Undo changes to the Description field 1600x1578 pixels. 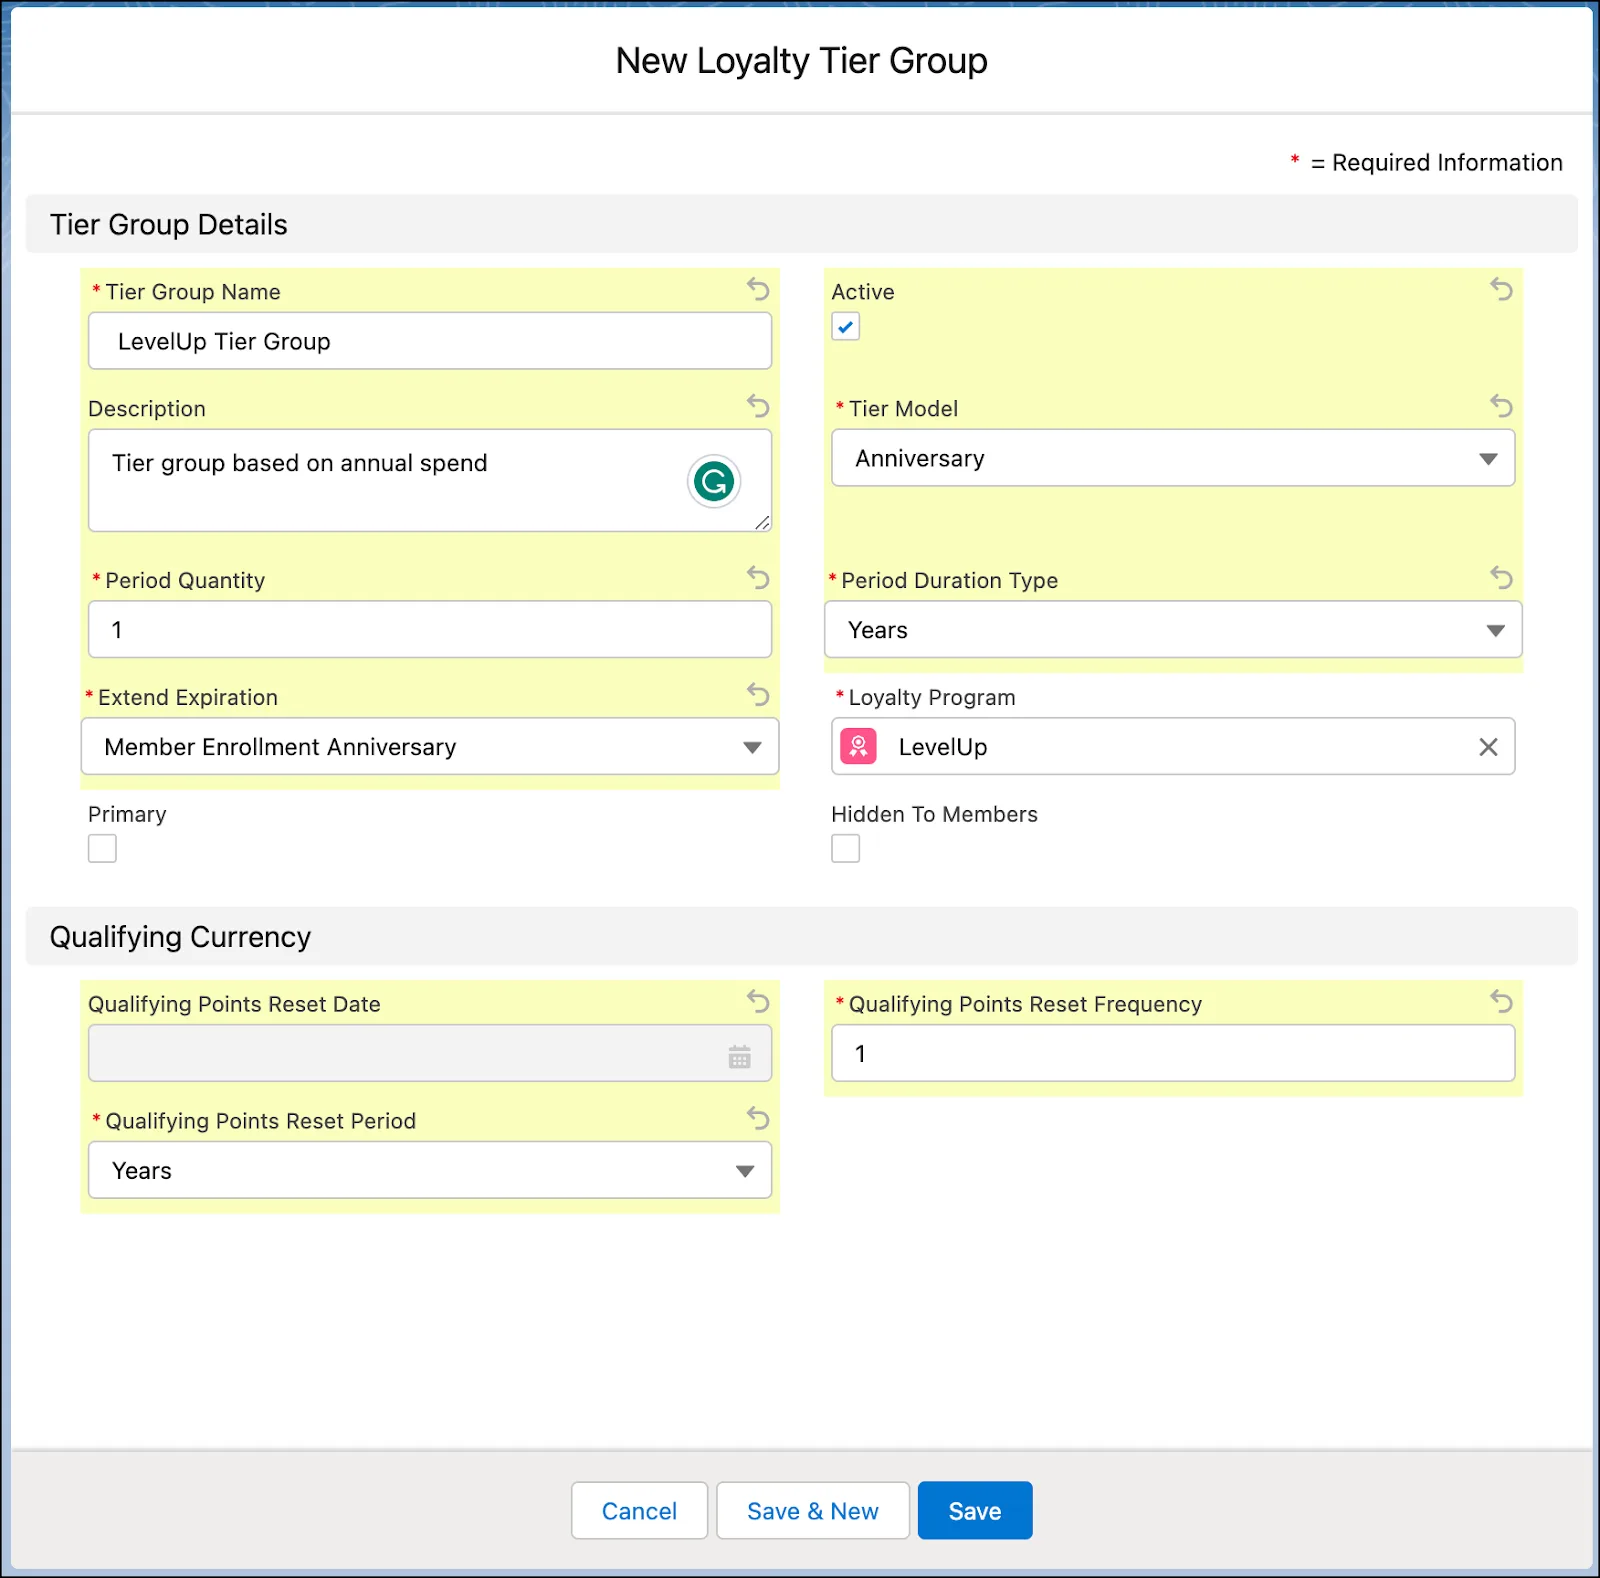(x=758, y=407)
